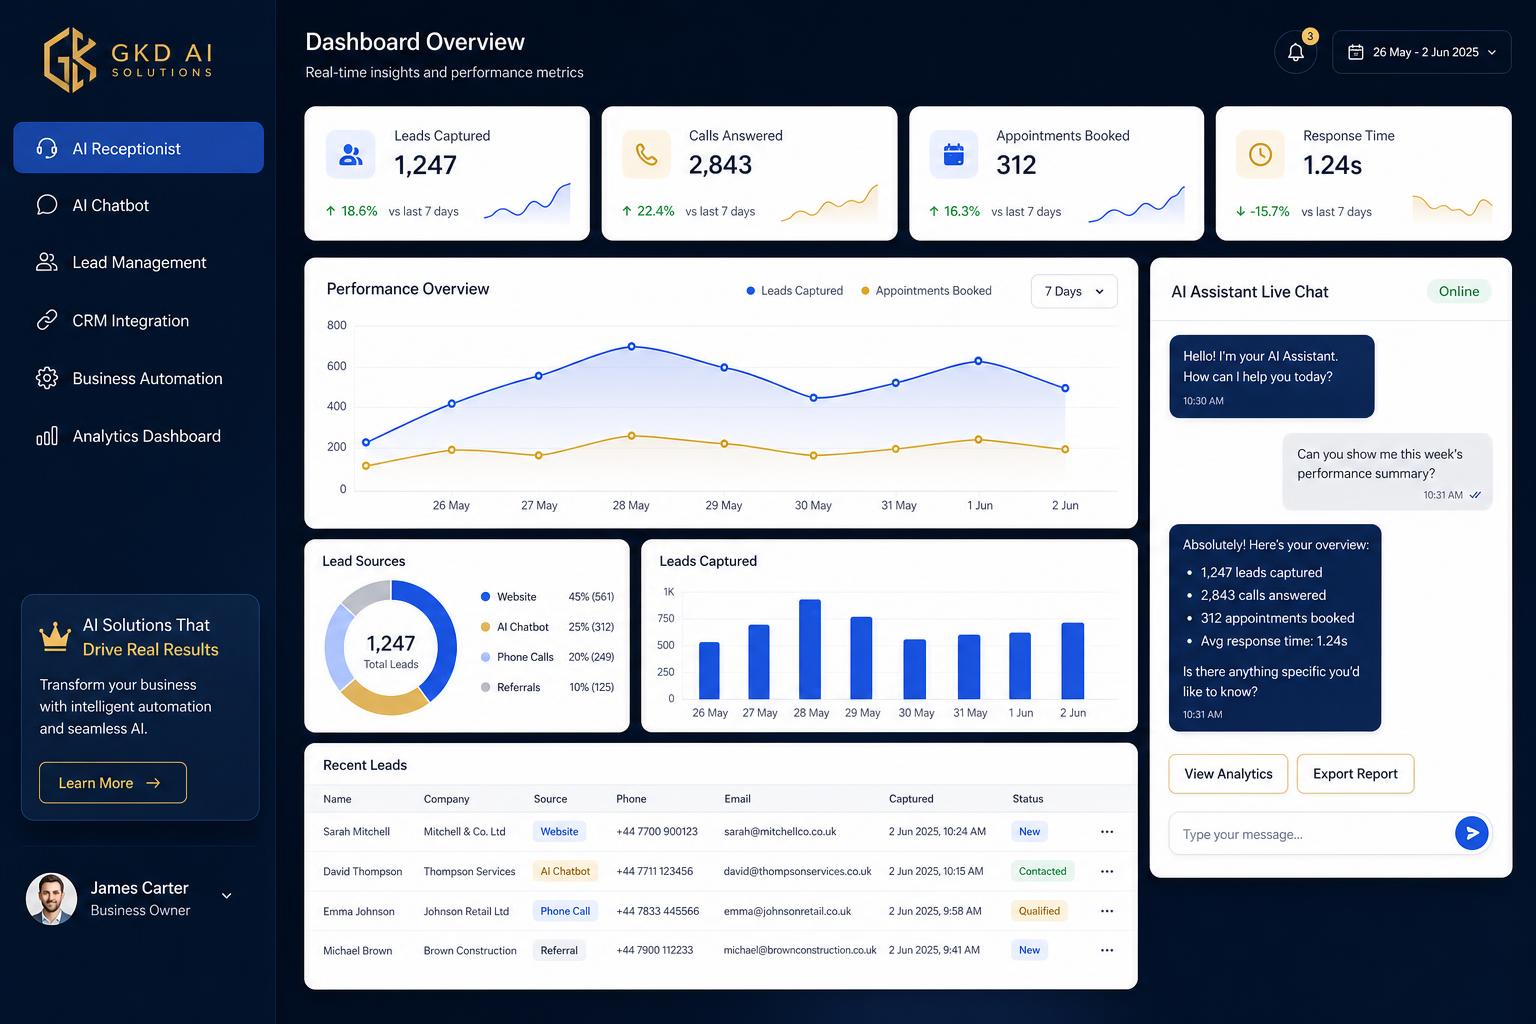Click the Company column header

tap(446, 799)
